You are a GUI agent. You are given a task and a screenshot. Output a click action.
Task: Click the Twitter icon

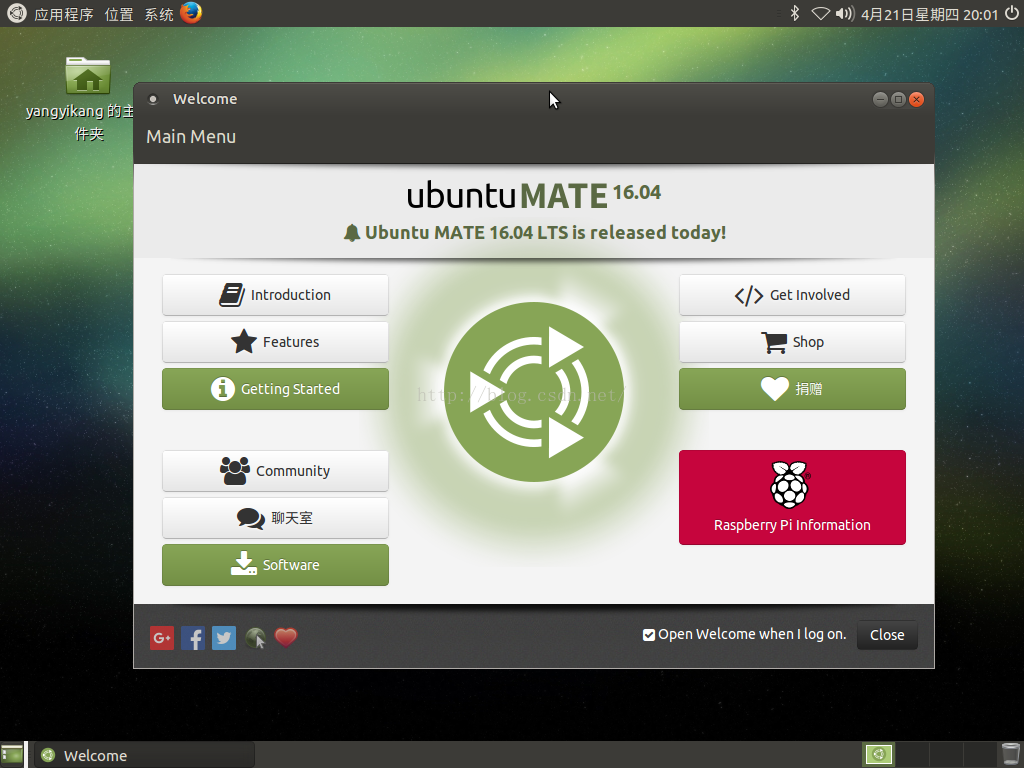pos(224,638)
